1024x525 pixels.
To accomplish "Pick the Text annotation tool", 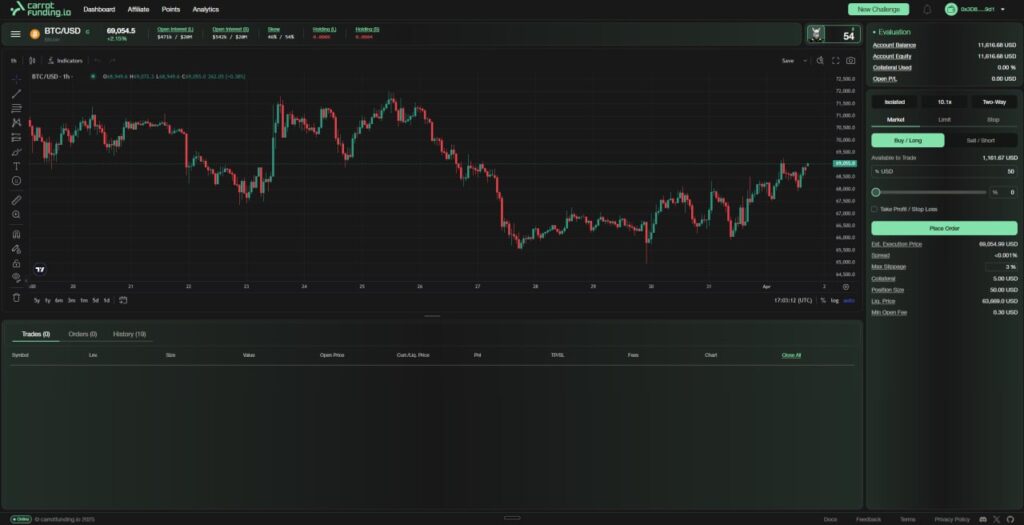I will [x=16, y=166].
